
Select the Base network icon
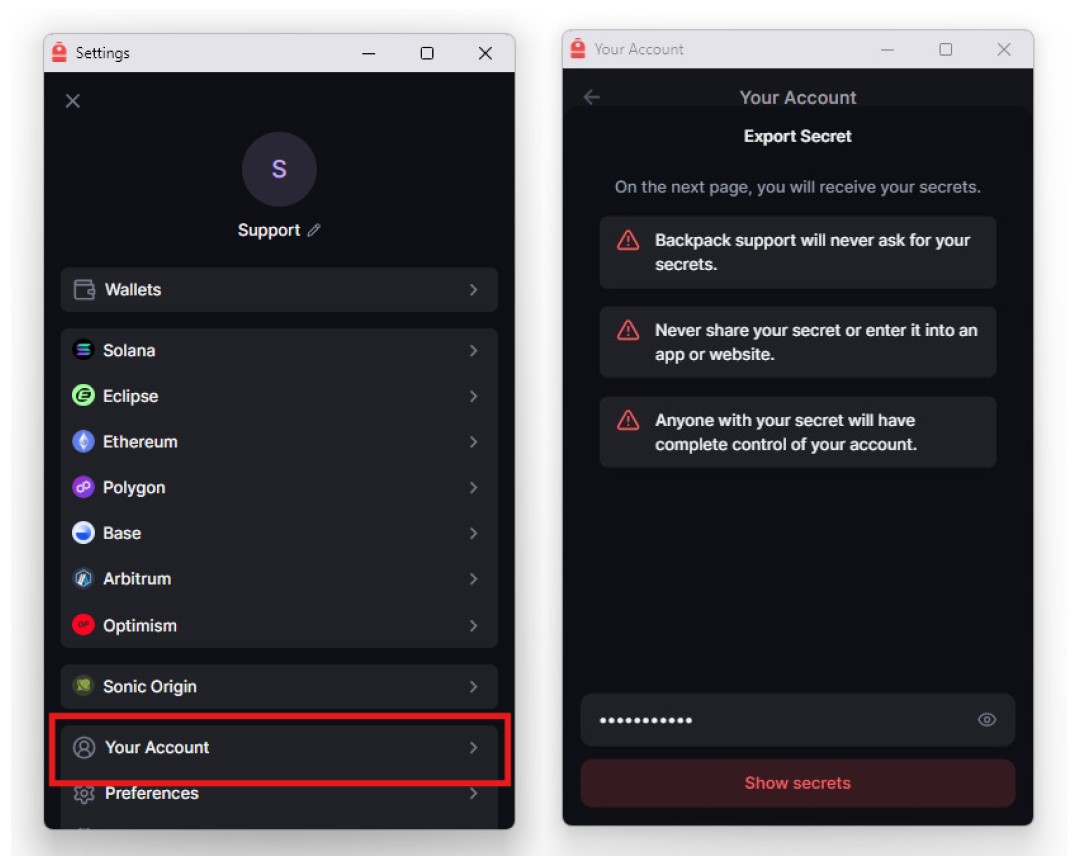pos(85,533)
